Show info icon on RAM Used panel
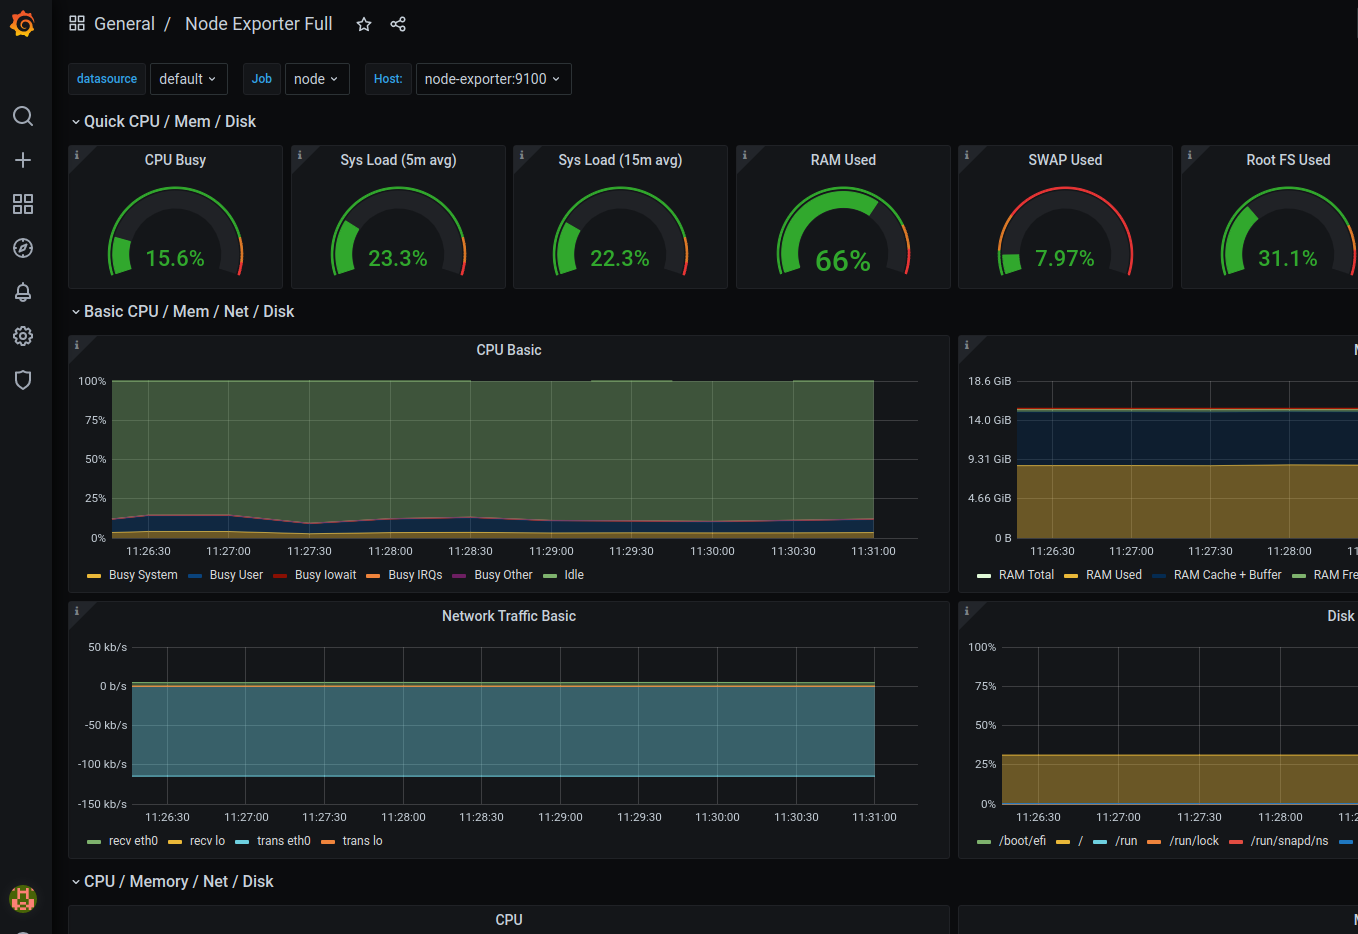Image resolution: width=1358 pixels, height=934 pixels. point(745,155)
